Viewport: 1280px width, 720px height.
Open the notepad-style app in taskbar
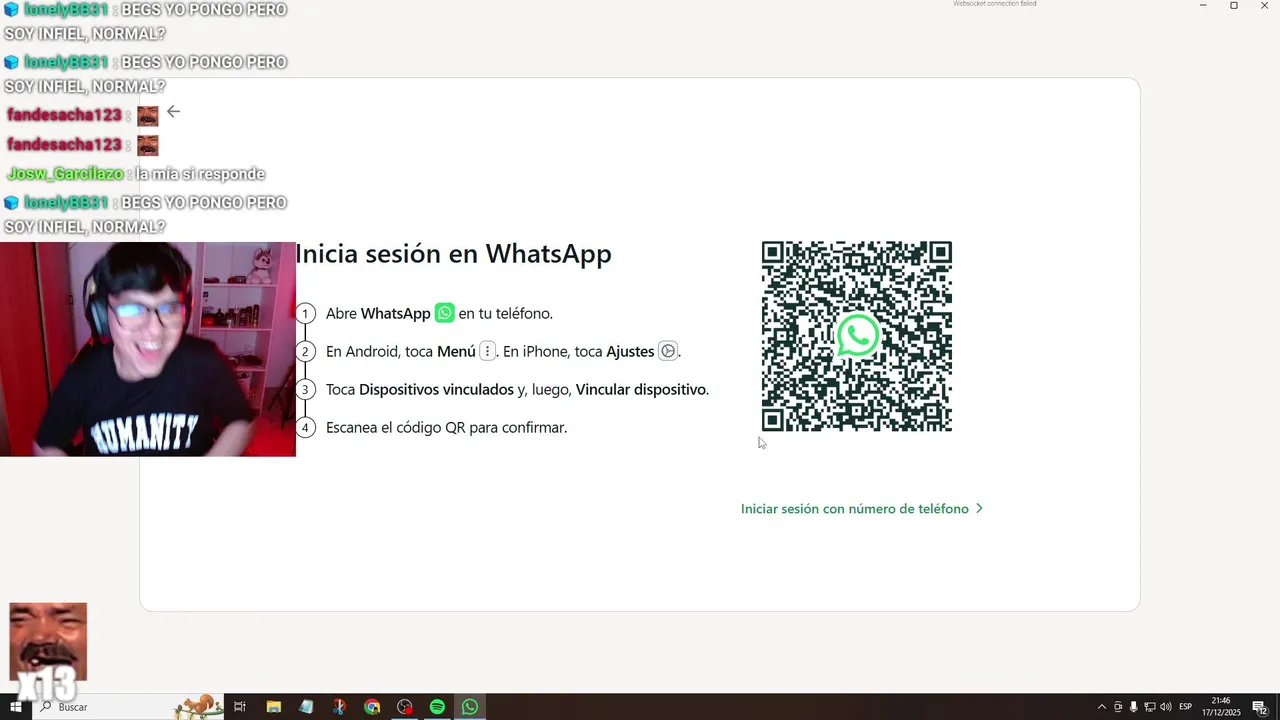(x=306, y=707)
